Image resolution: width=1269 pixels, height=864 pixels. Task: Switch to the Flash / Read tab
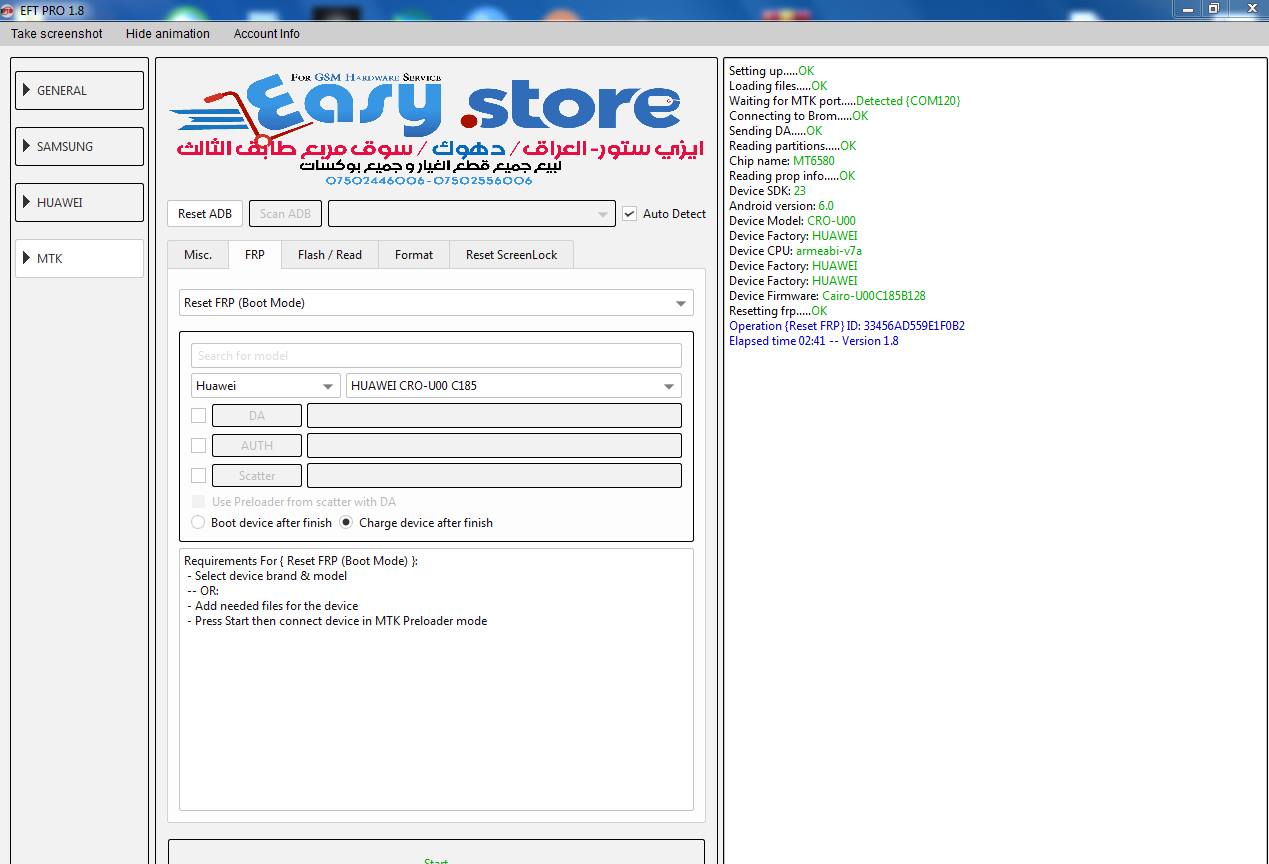tap(330, 255)
